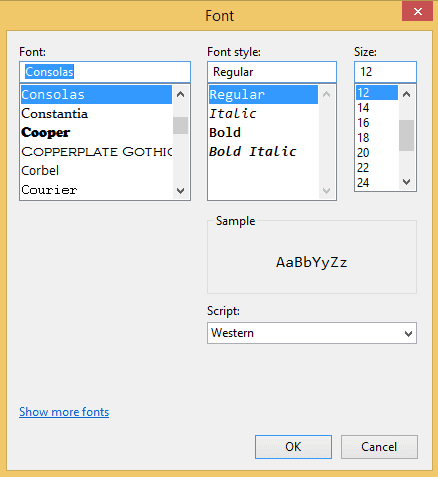Click the Cancel button
438x477 pixels.
tap(379, 447)
